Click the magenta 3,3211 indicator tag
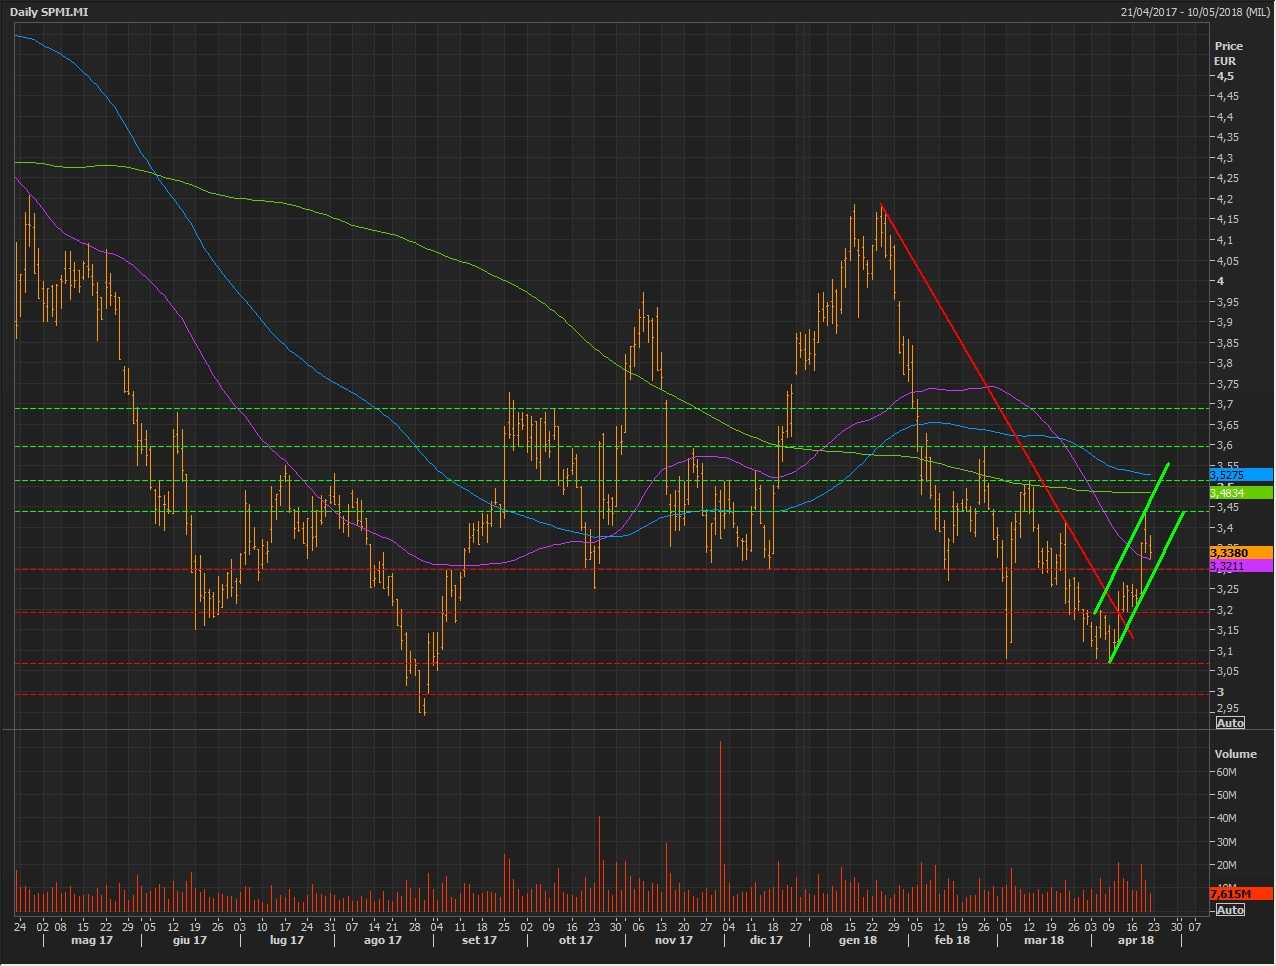The width and height of the screenshot is (1276, 966). click(x=1240, y=566)
